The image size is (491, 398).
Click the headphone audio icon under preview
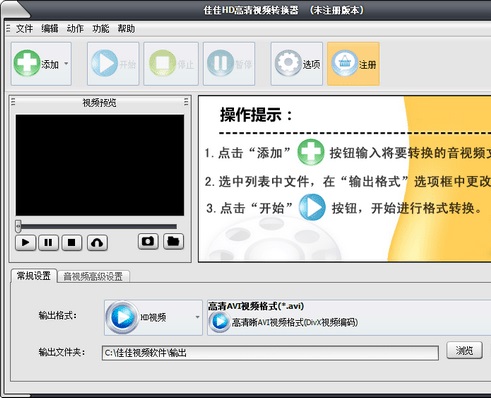tap(97, 242)
